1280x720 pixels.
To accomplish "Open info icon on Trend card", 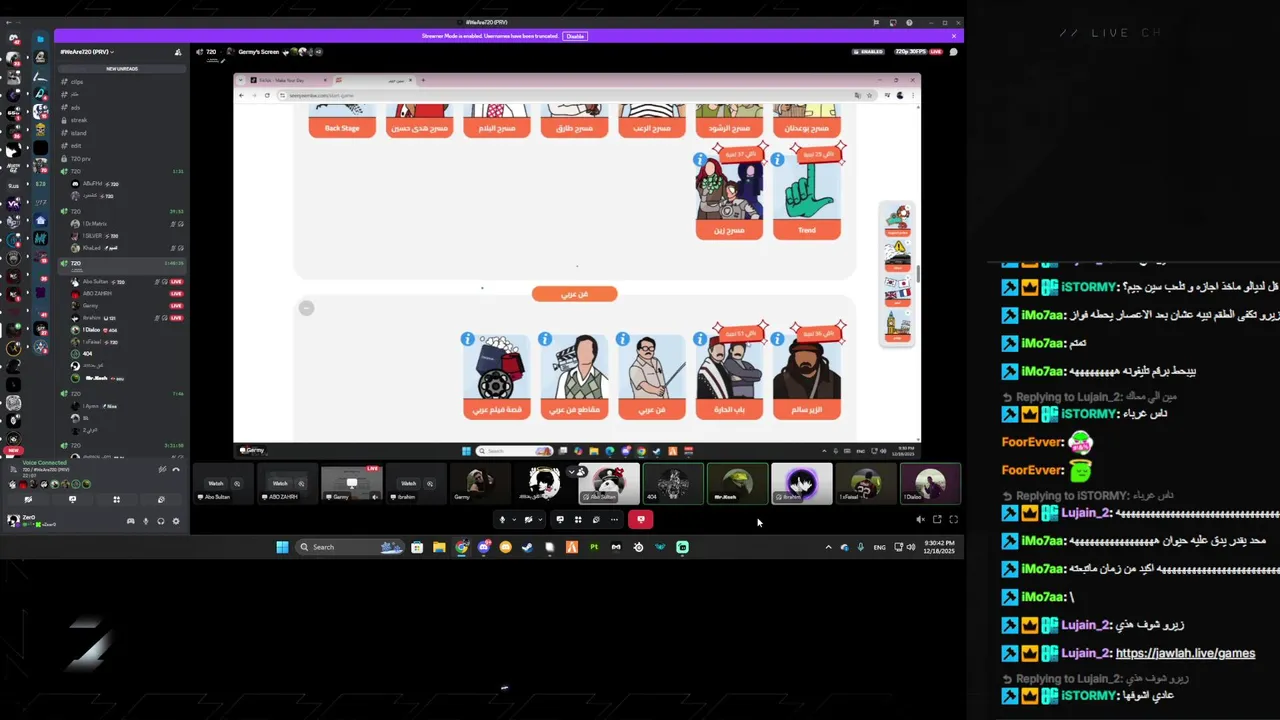I will tap(777, 159).
